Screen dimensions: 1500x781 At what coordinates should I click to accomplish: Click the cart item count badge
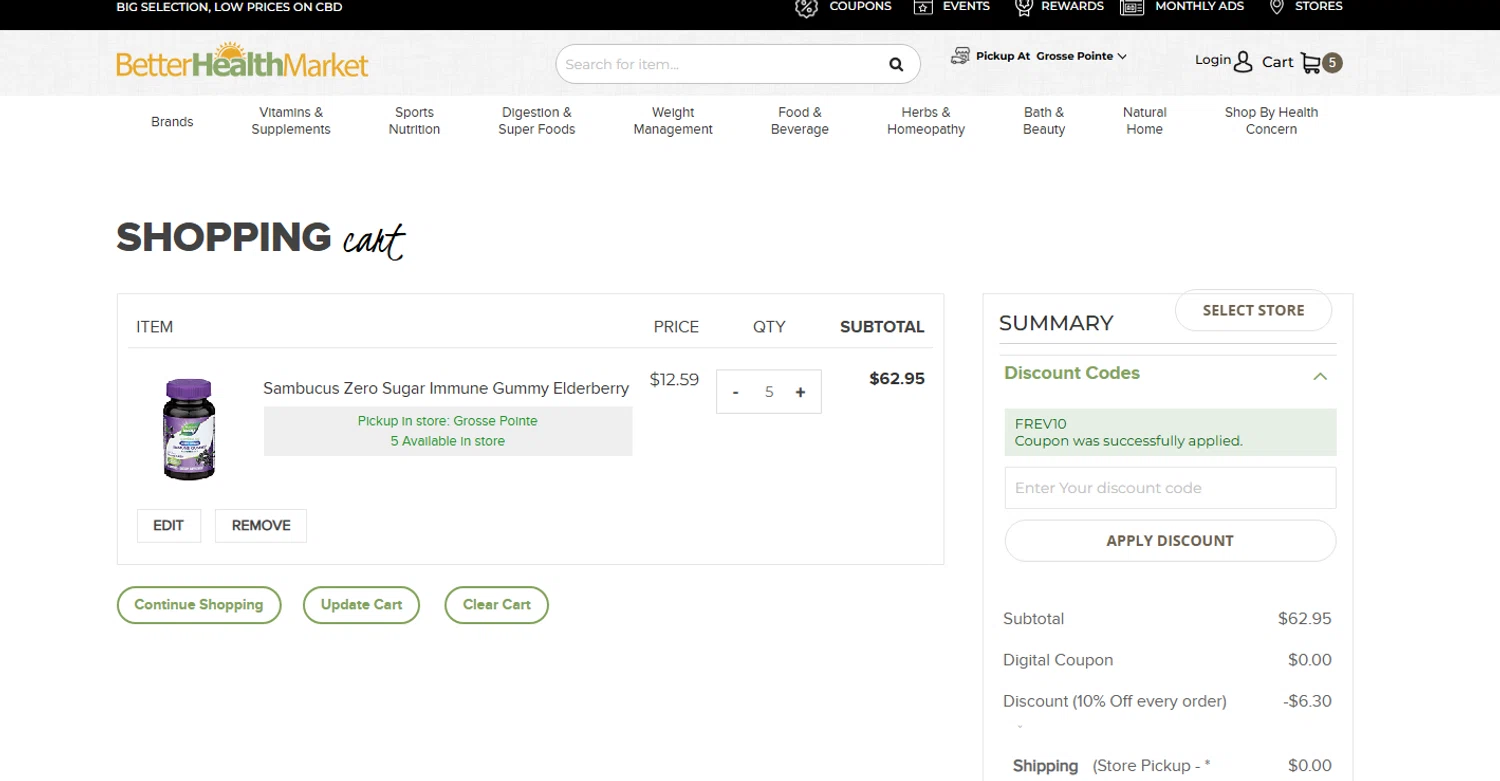tap(1332, 63)
